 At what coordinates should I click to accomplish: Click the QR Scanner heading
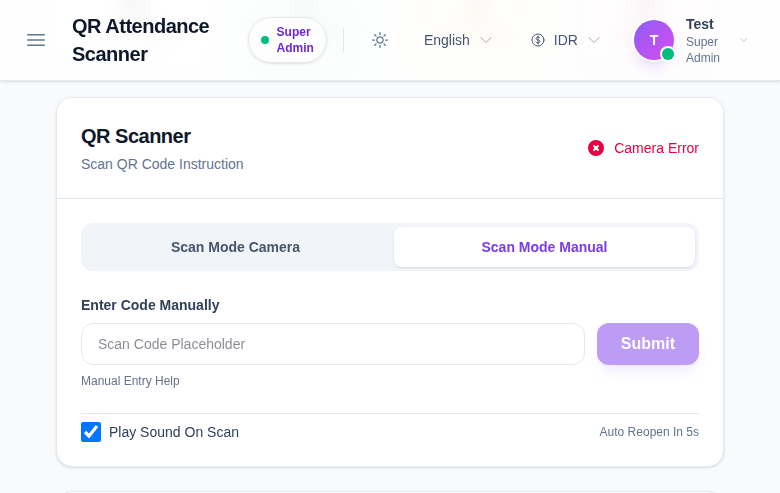tap(136, 136)
